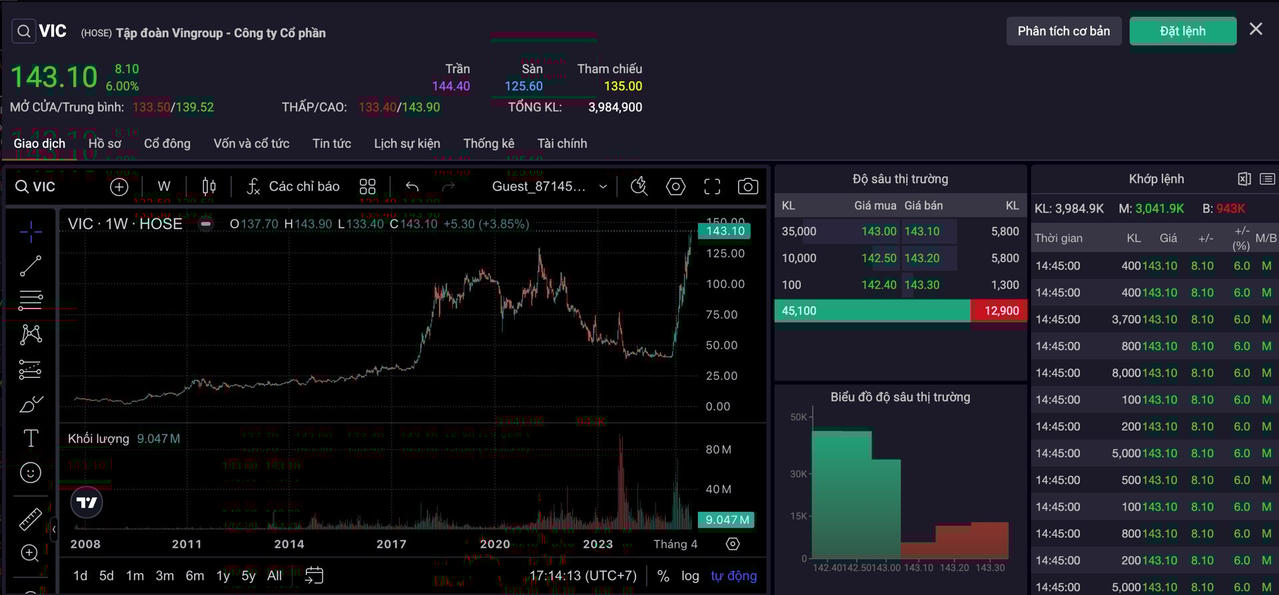Collapse the VIC chart legend
1279x595 pixels.
click(x=206, y=224)
